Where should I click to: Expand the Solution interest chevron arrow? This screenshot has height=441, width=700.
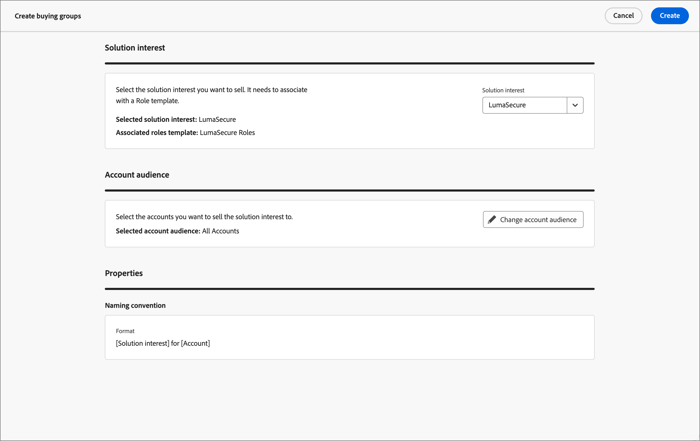point(575,105)
